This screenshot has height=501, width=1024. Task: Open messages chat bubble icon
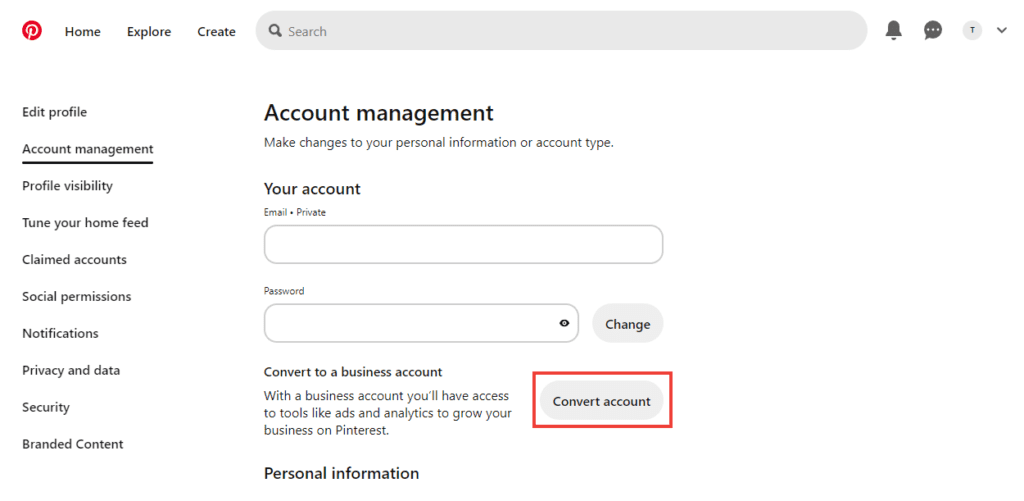933,31
